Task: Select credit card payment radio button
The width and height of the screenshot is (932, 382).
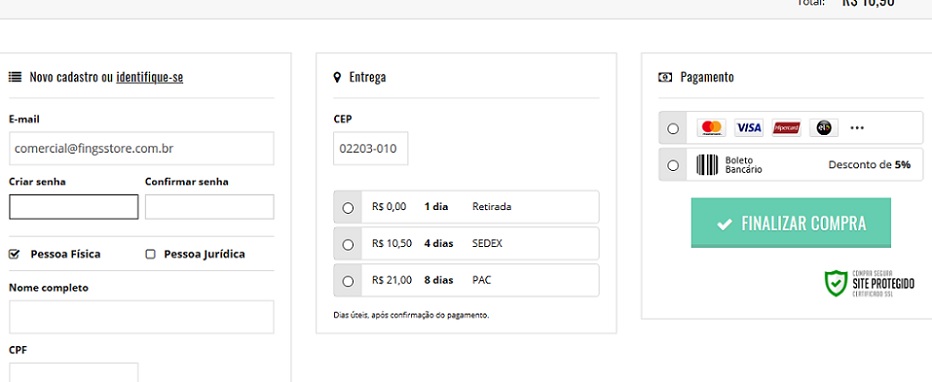Action: [673, 128]
